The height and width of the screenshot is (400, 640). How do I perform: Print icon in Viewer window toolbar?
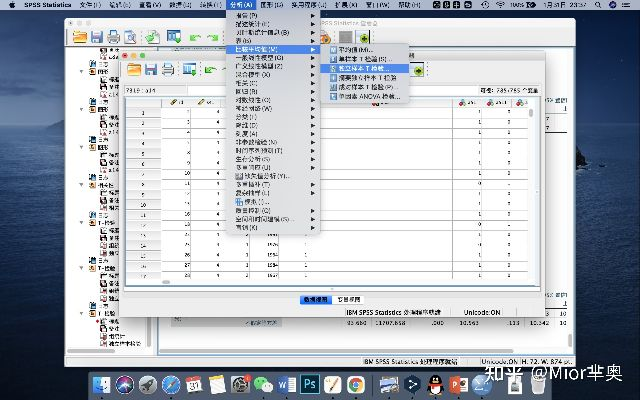tap(113, 37)
